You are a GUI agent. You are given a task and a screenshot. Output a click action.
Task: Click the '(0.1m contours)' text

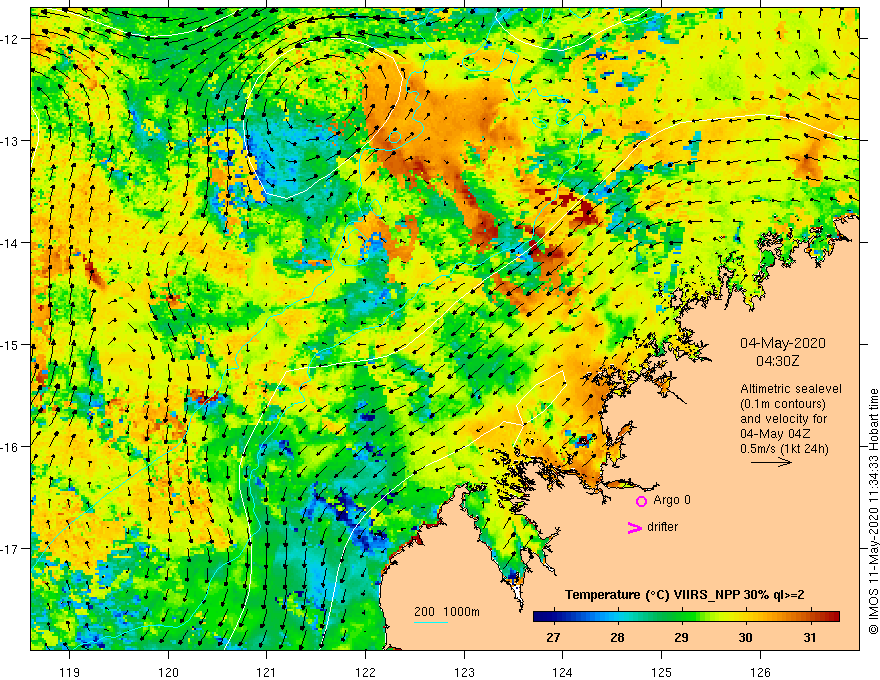click(783, 404)
